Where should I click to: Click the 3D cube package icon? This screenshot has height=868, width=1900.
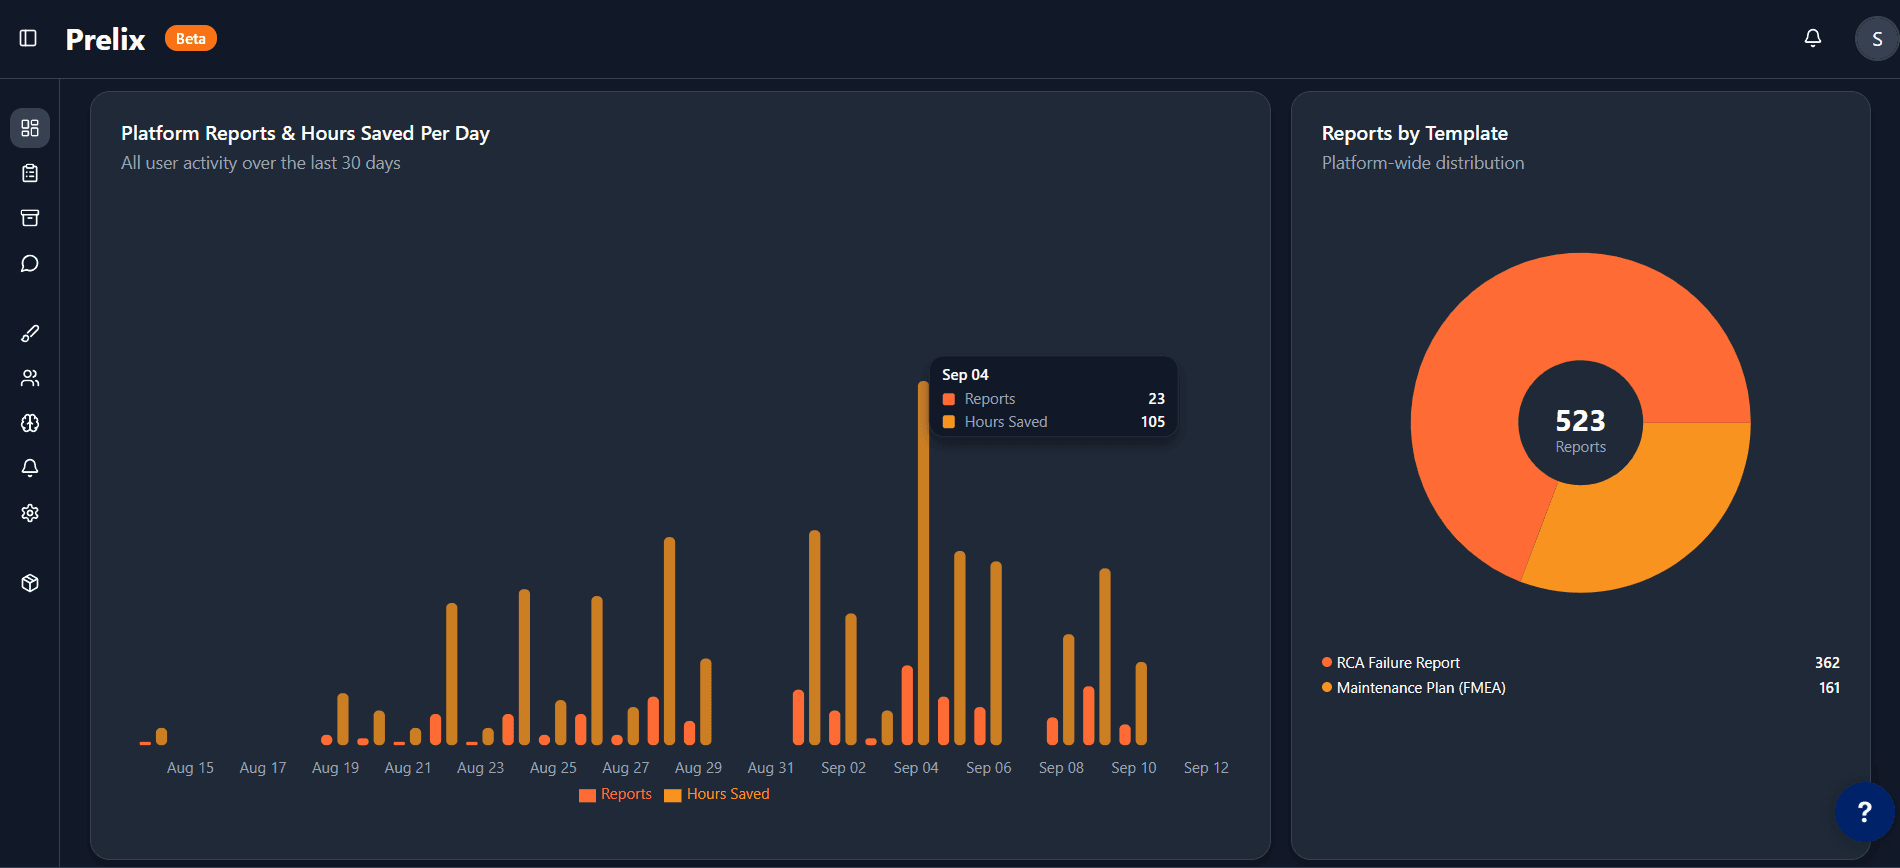point(30,583)
